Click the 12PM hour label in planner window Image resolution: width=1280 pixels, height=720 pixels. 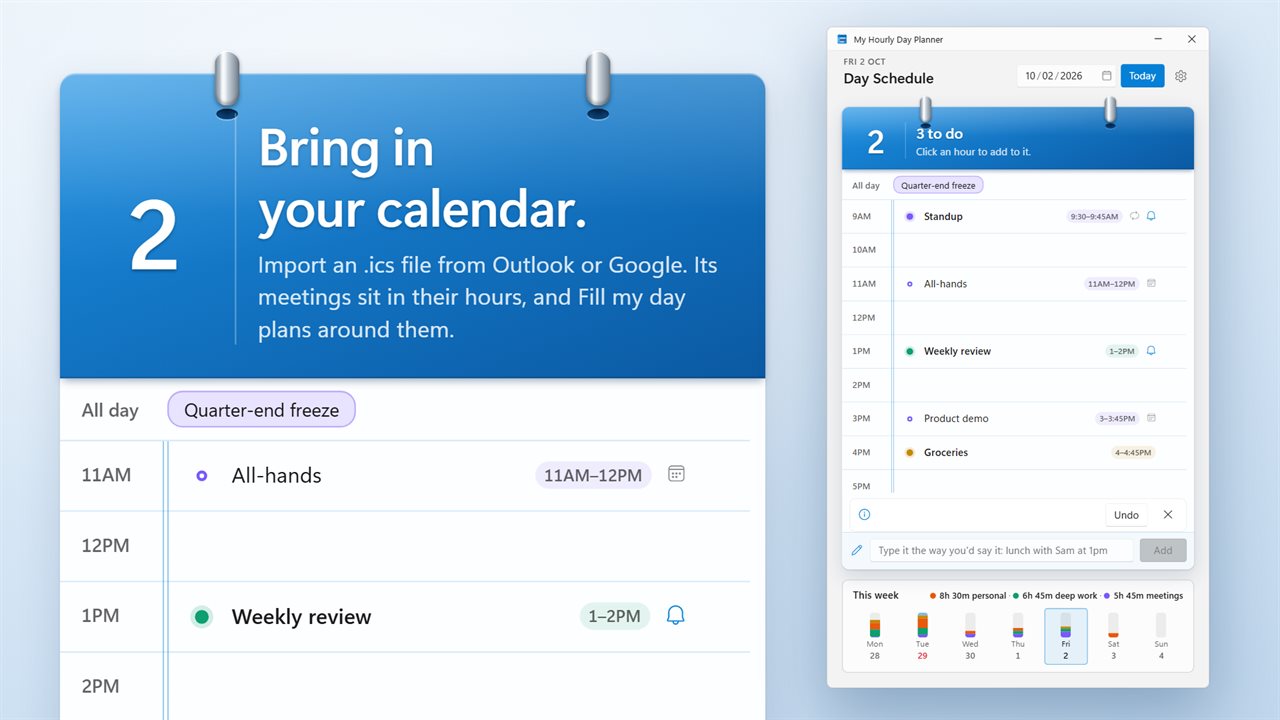click(864, 317)
